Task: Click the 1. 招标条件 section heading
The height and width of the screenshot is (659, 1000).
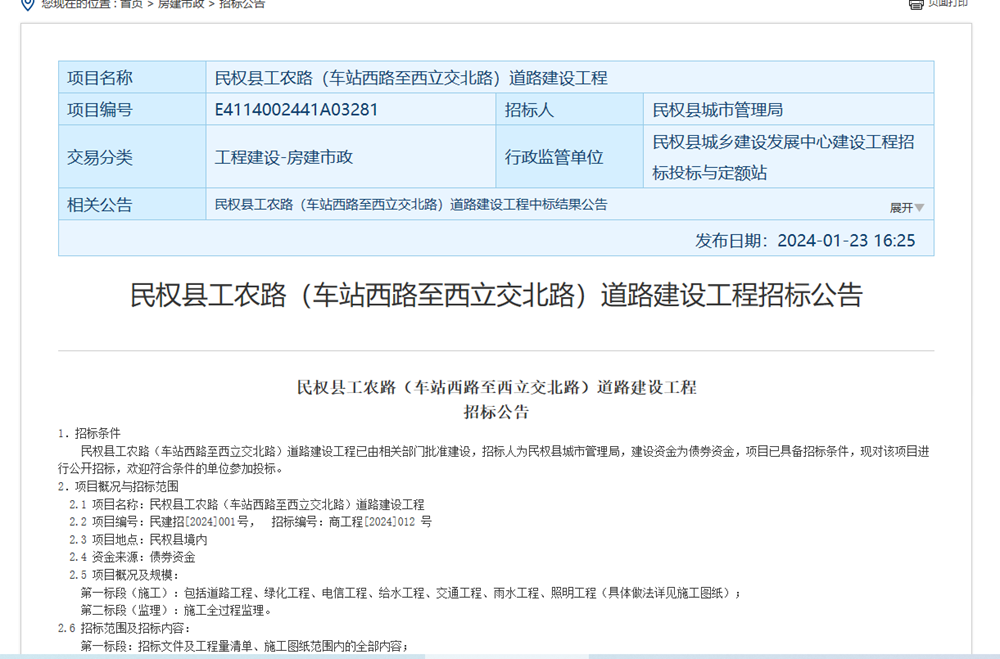Action: pos(89,433)
